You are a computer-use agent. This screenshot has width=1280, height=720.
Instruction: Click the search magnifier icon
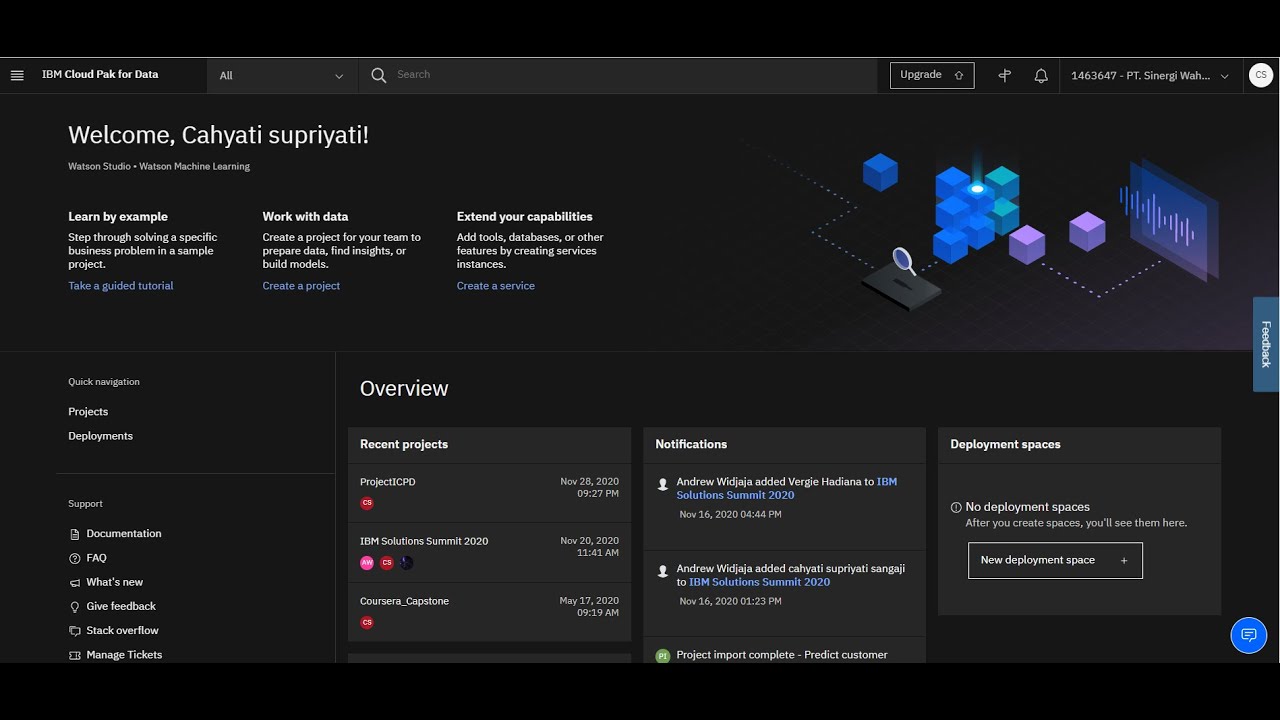pyautogui.click(x=378, y=75)
